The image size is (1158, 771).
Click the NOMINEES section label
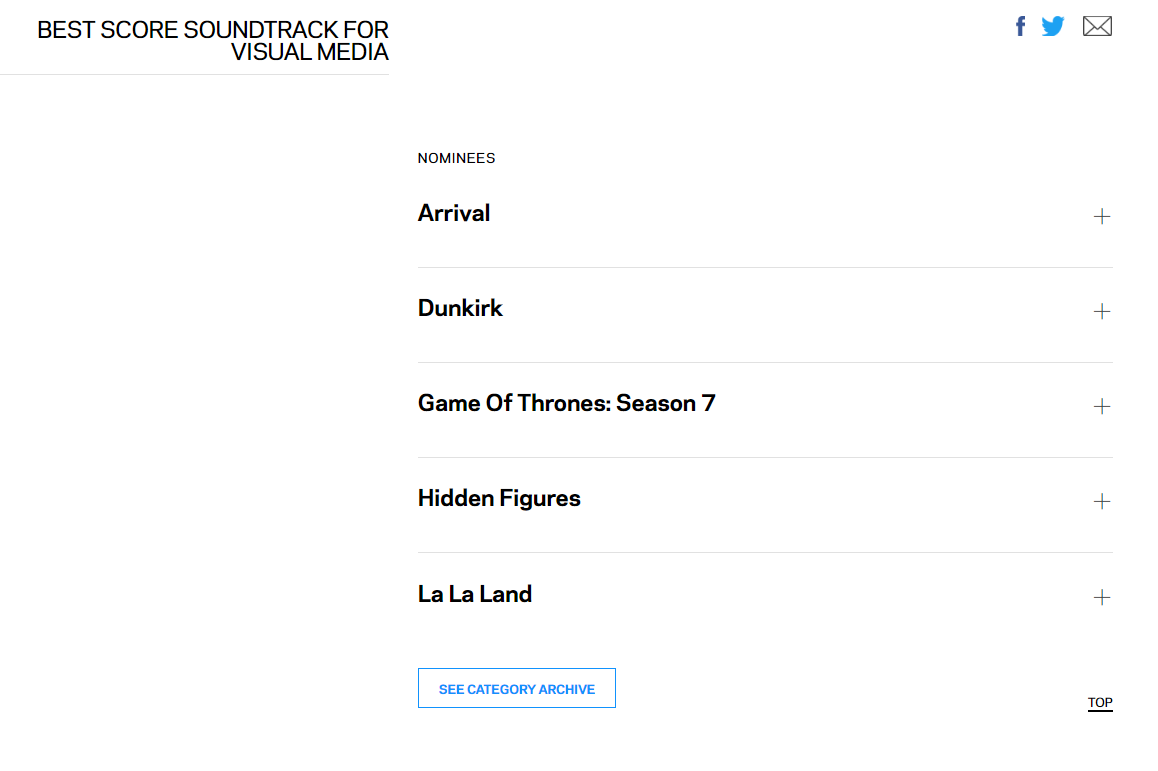click(x=456, y=158)
